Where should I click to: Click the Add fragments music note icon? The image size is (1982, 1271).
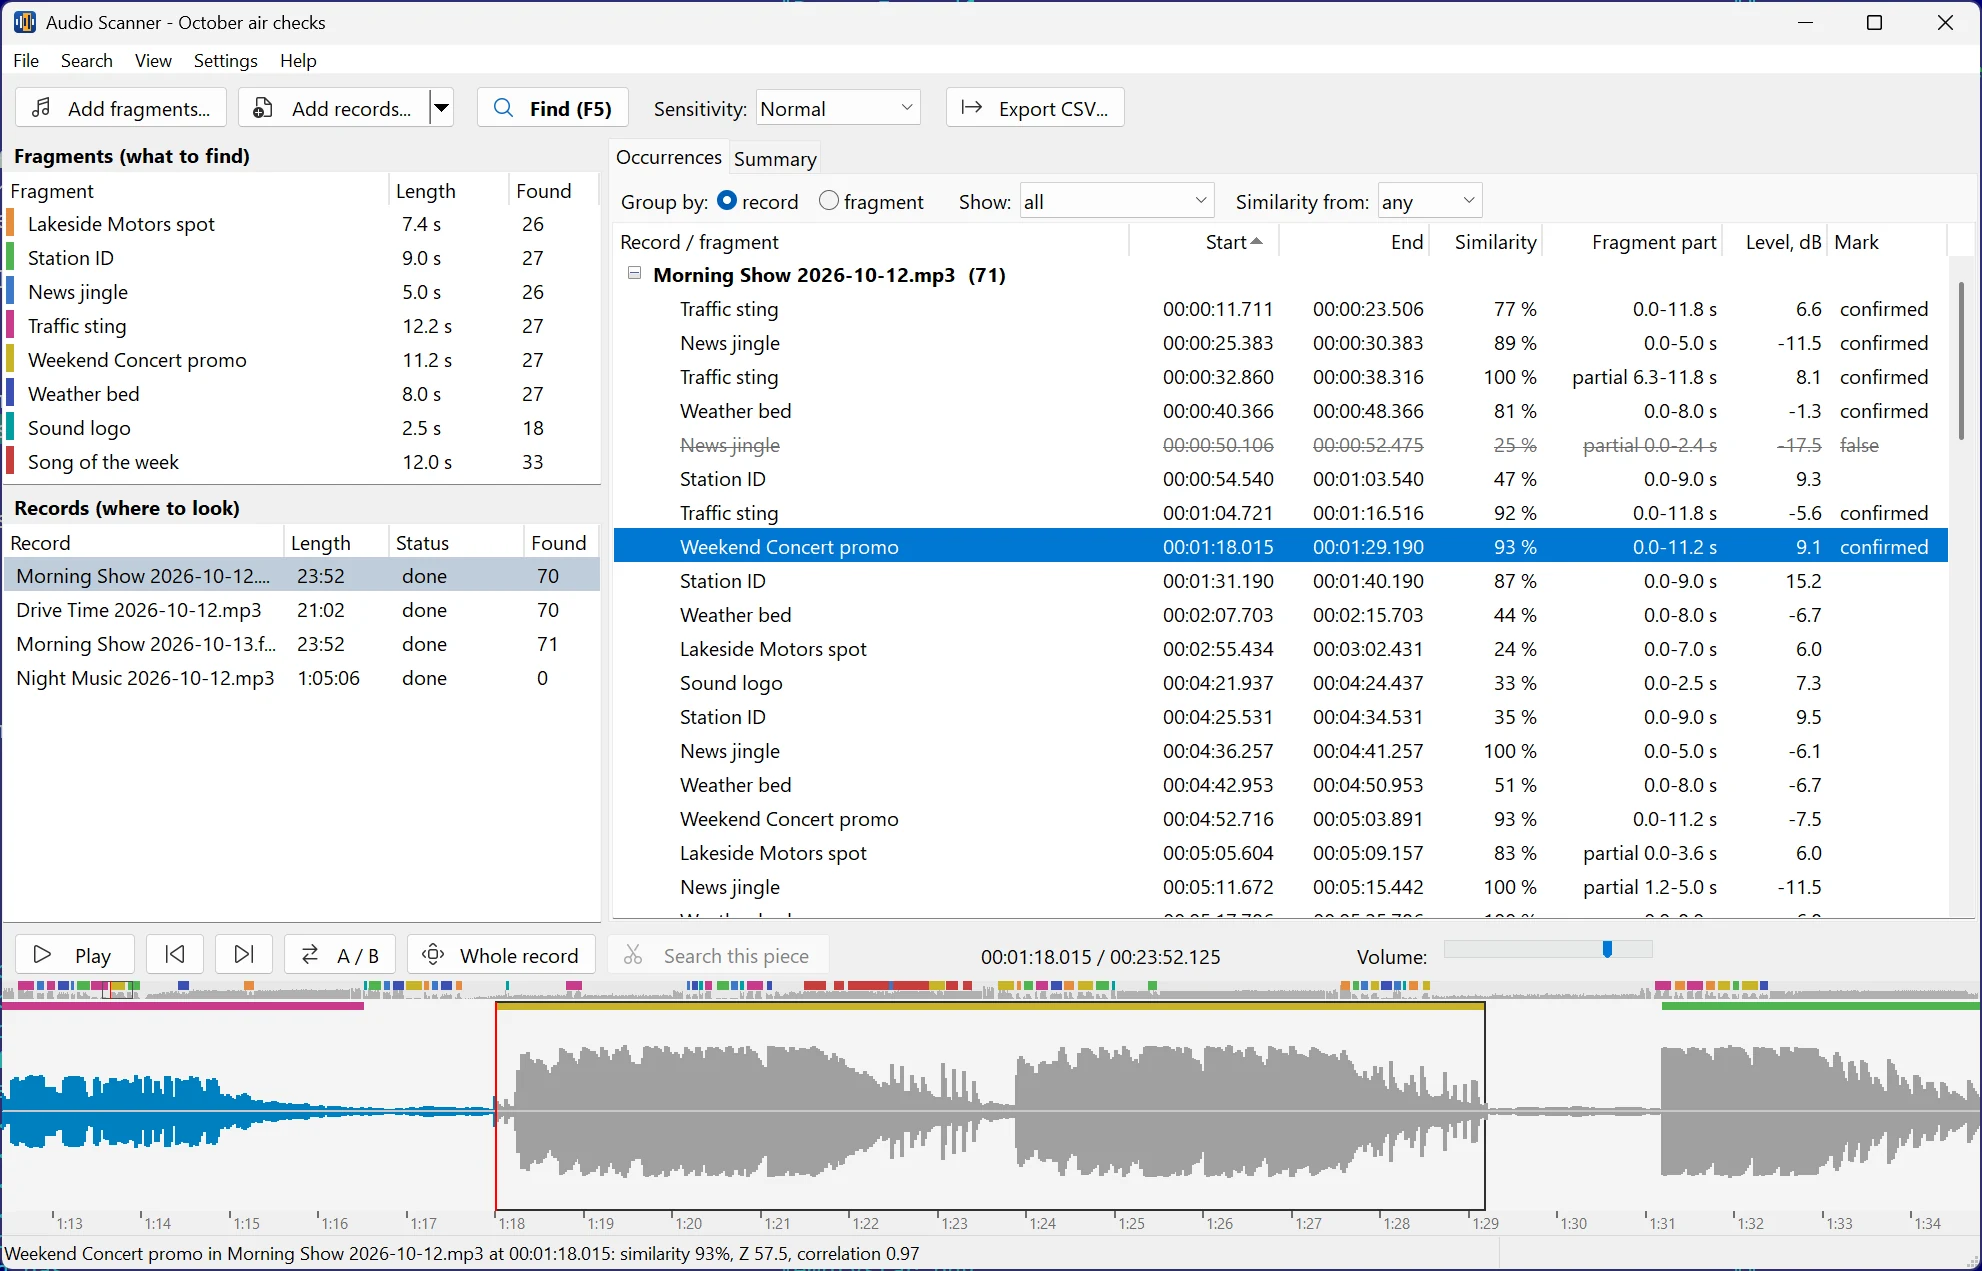[x=41, y=108]
